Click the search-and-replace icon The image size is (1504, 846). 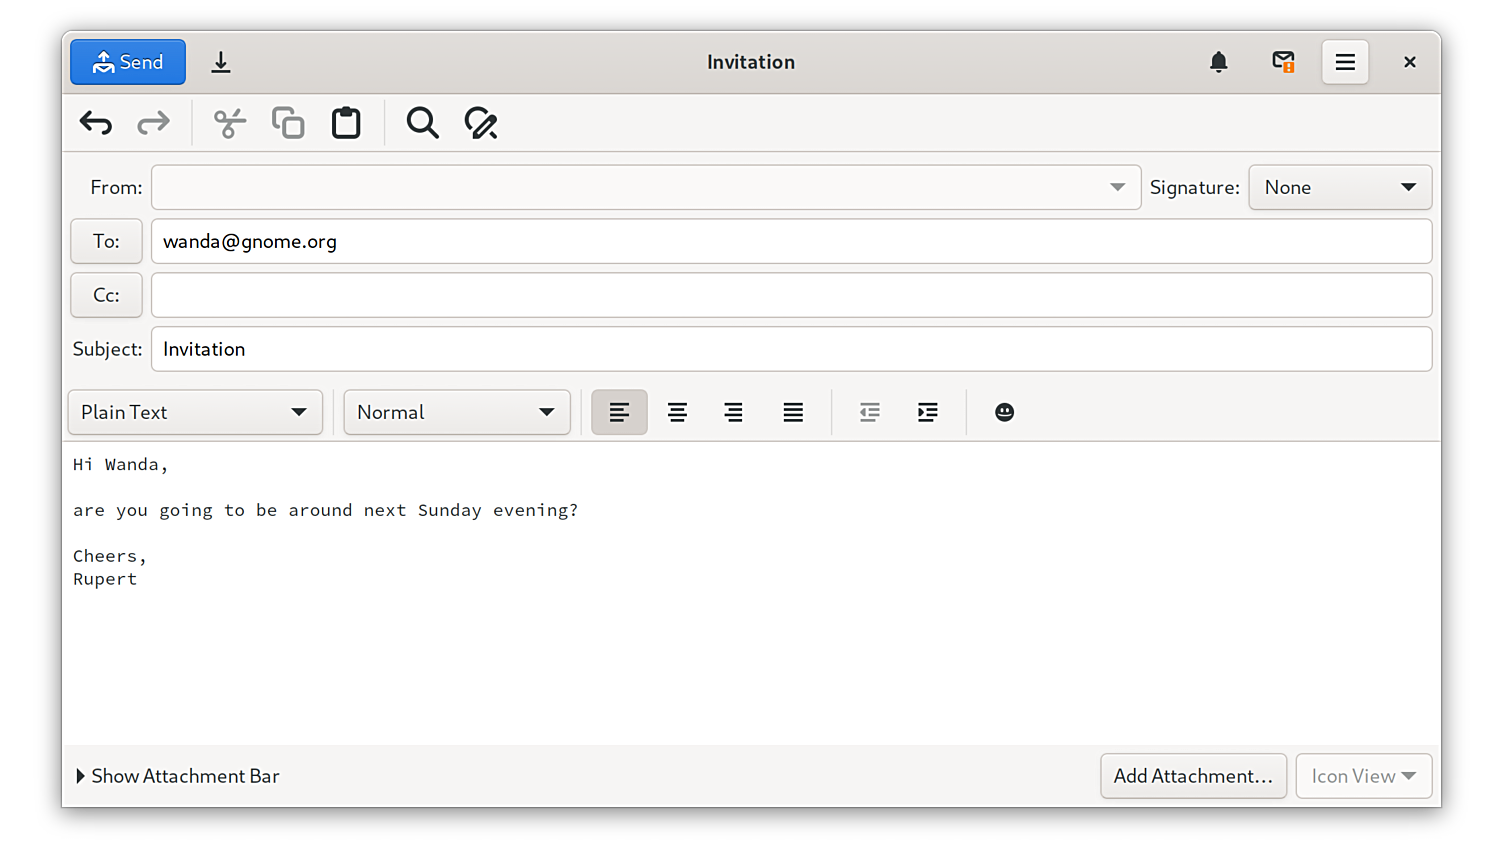[481, 123]
